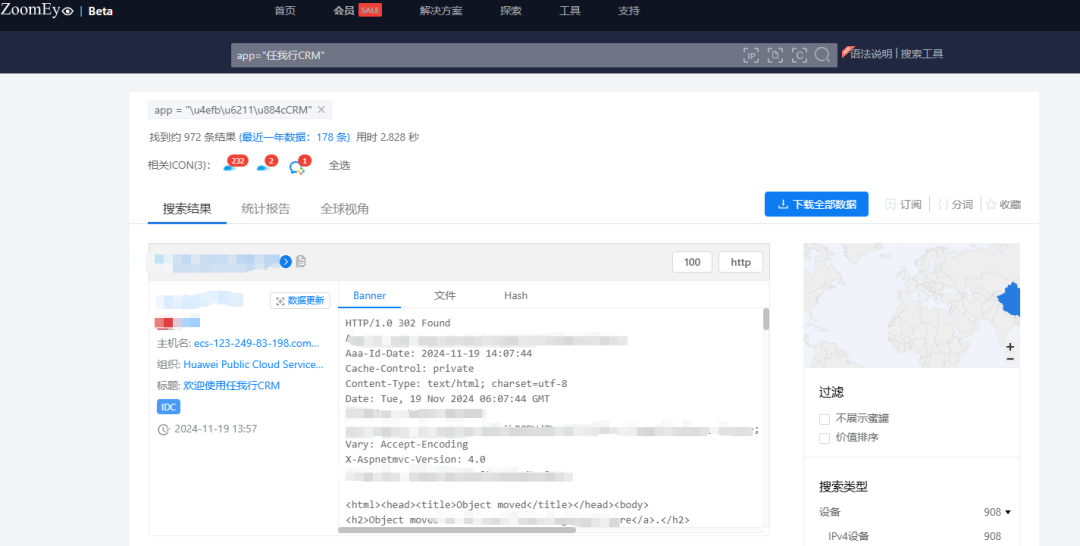Click the Cache-Control: private line
Image resolution: width=1080 pixels, height=546 pixels.
coord(409,368)
